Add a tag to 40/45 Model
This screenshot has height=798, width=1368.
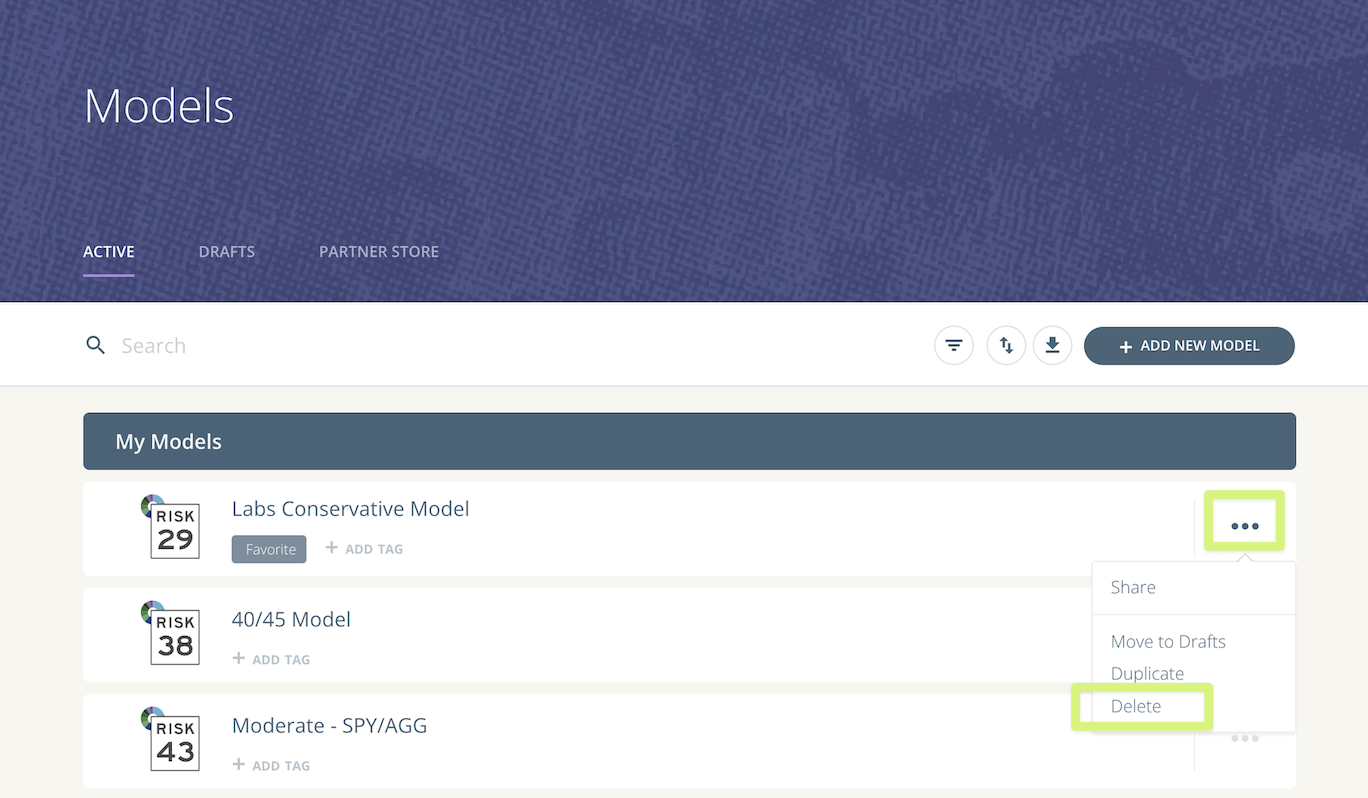[271, 659]
